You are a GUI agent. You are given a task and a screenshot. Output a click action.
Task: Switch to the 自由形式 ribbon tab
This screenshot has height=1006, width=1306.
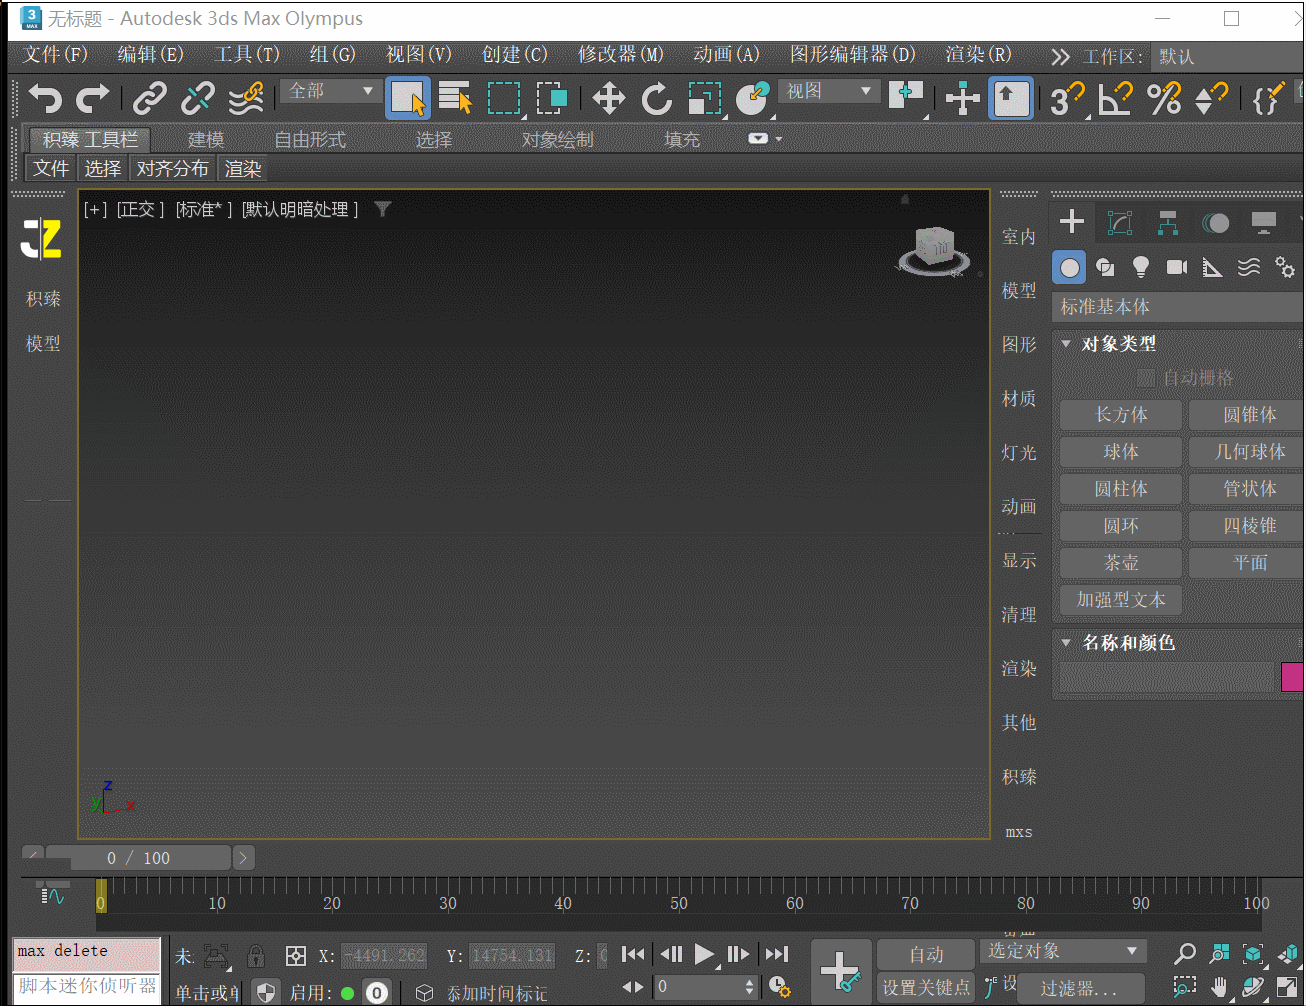tap(310, 140)
